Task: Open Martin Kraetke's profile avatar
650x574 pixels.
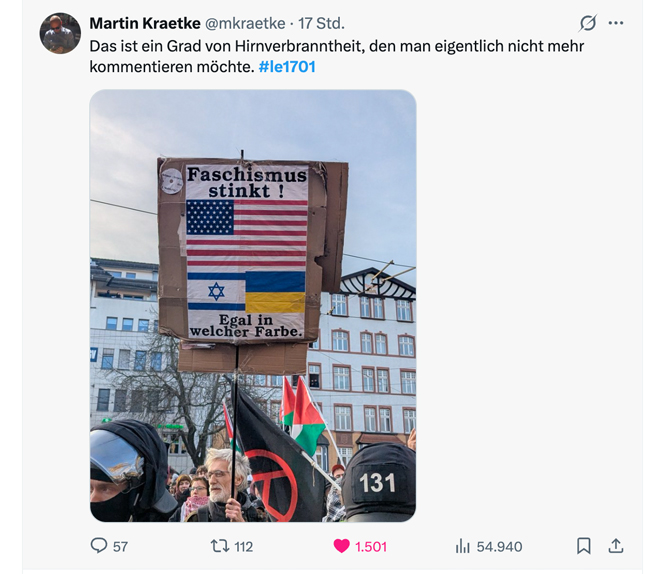Action: [60, 33]
